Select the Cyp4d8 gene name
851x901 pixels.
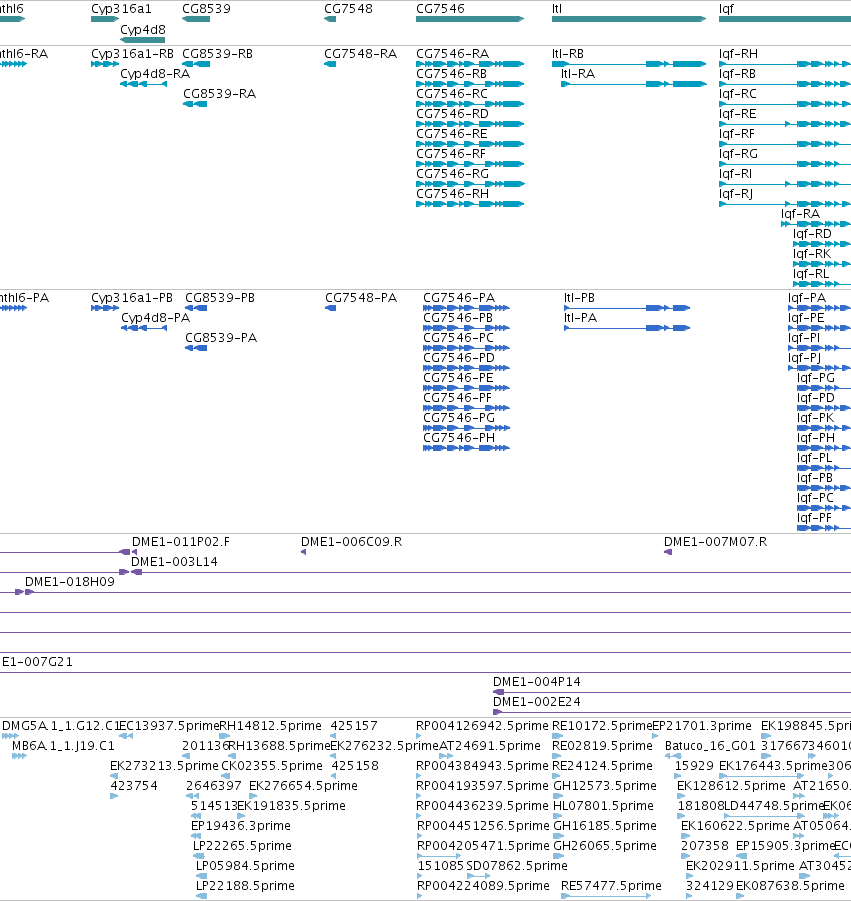[143, 29]
